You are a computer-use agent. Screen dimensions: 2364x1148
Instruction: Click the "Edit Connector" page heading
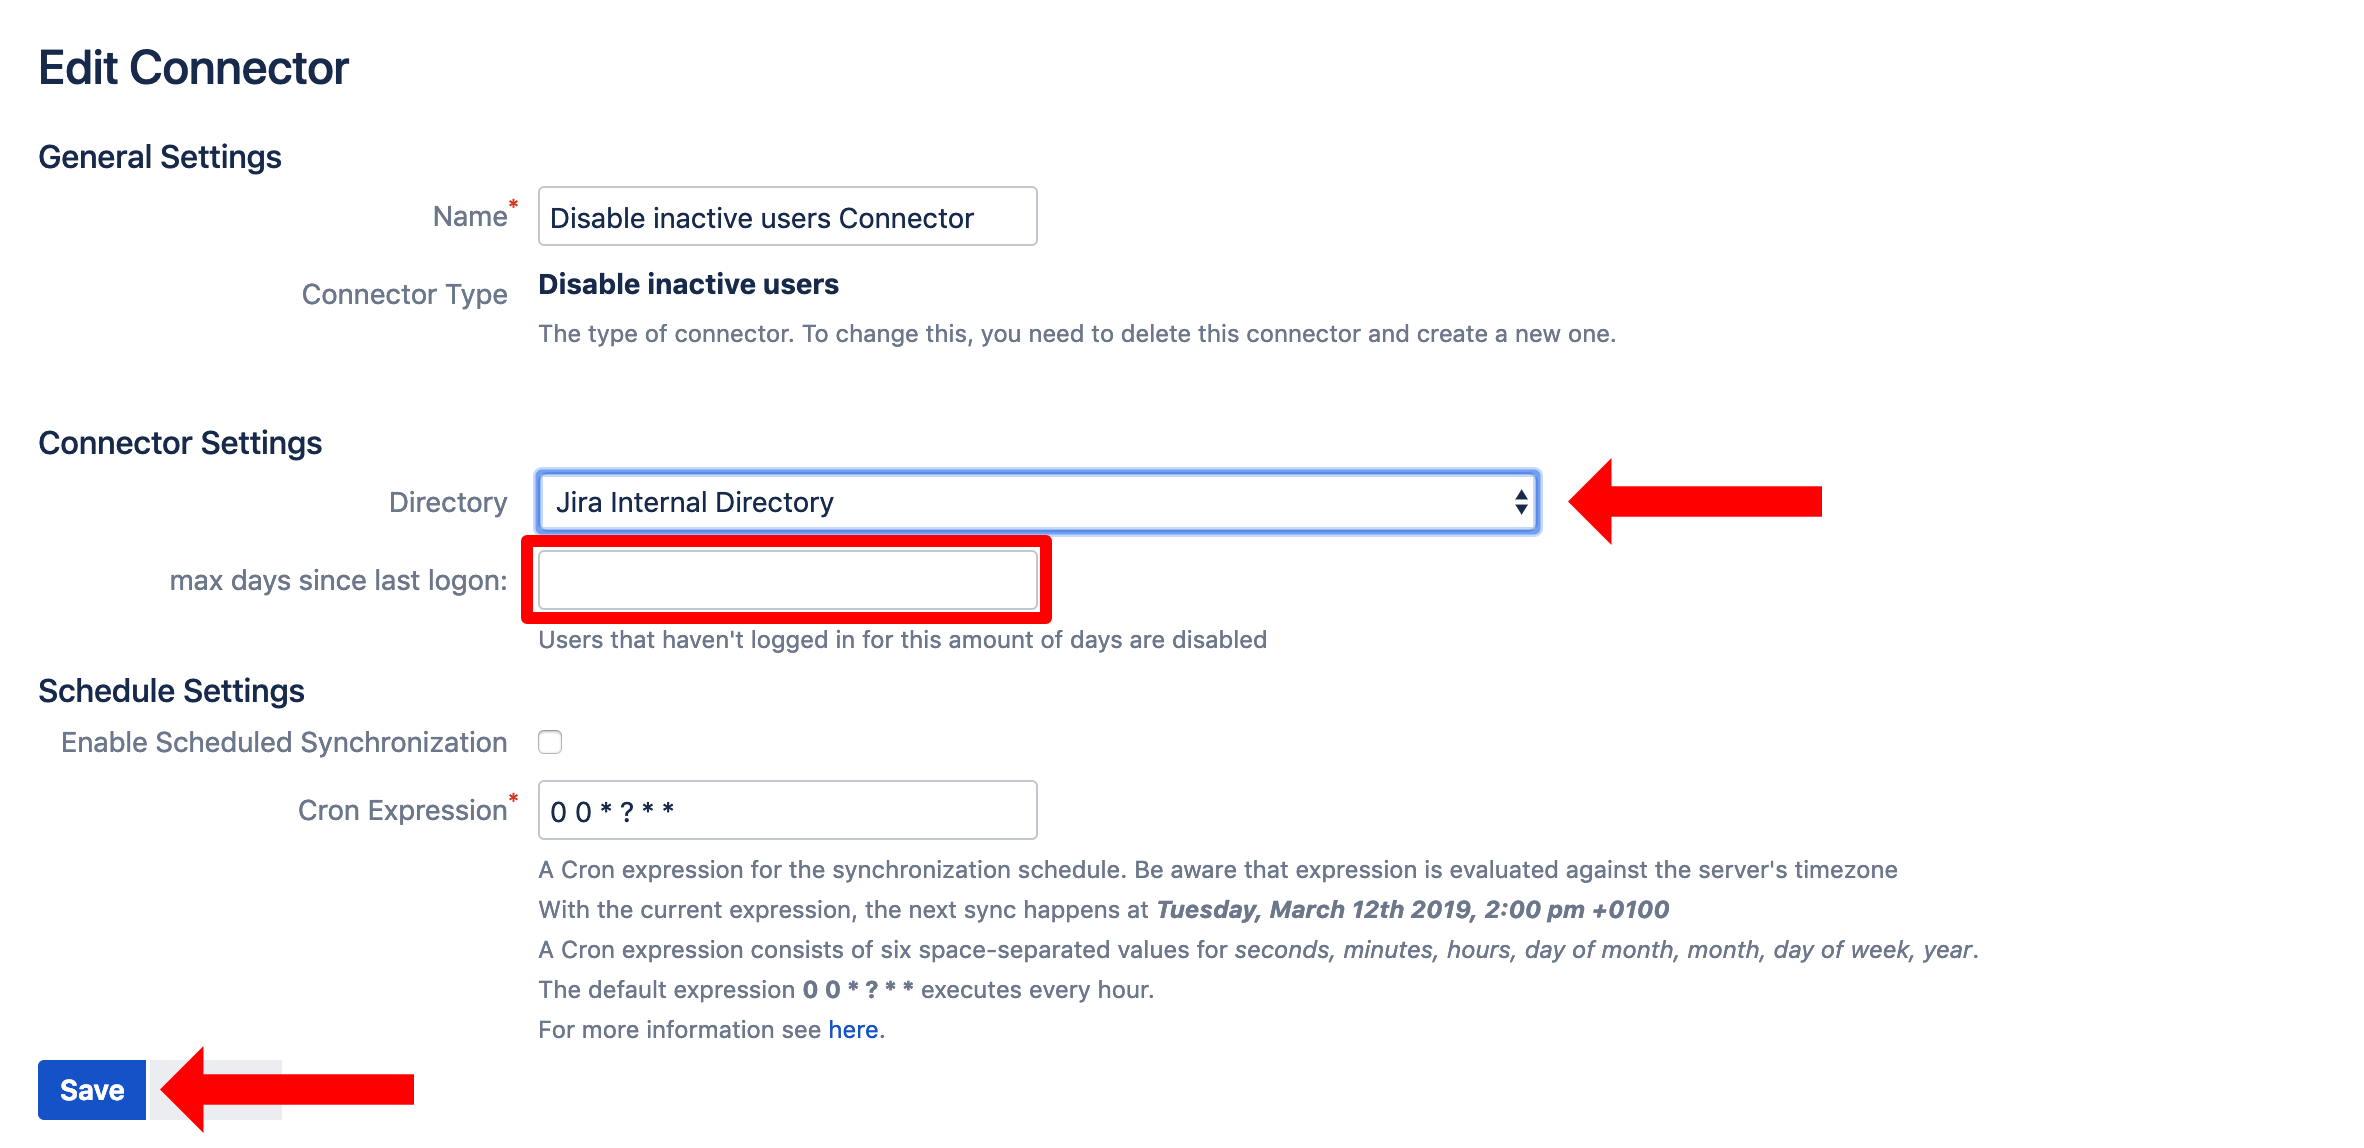pyautogui.click(x=194, y=68)
